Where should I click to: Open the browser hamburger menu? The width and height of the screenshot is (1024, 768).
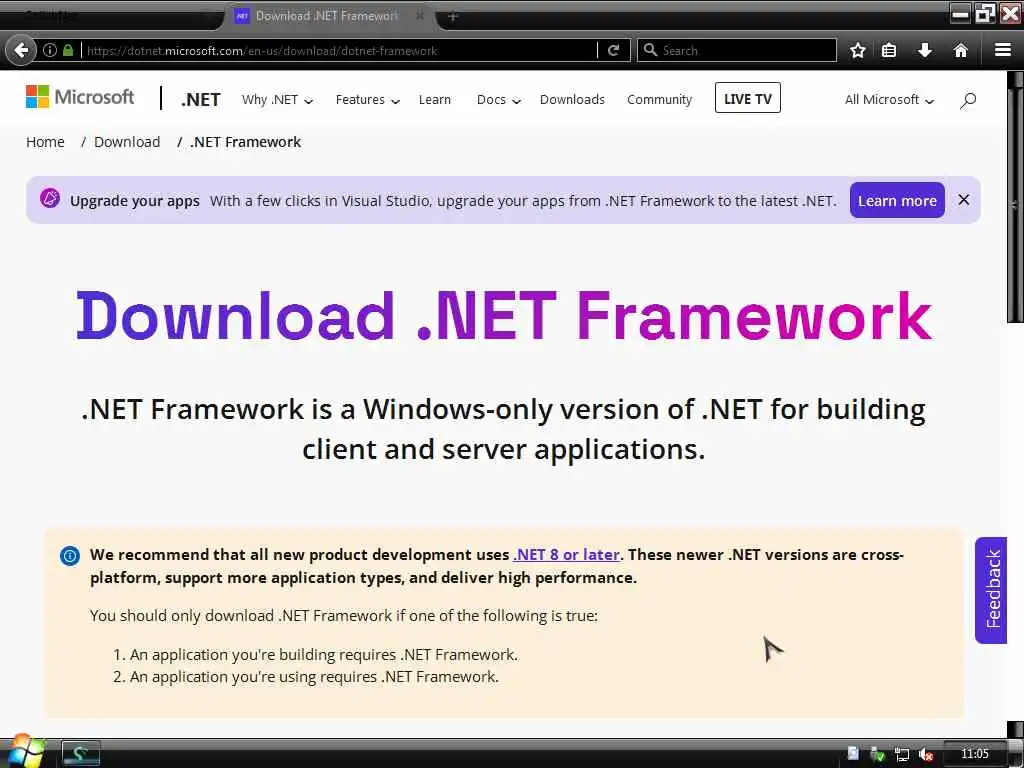[x=1003, y=50]
